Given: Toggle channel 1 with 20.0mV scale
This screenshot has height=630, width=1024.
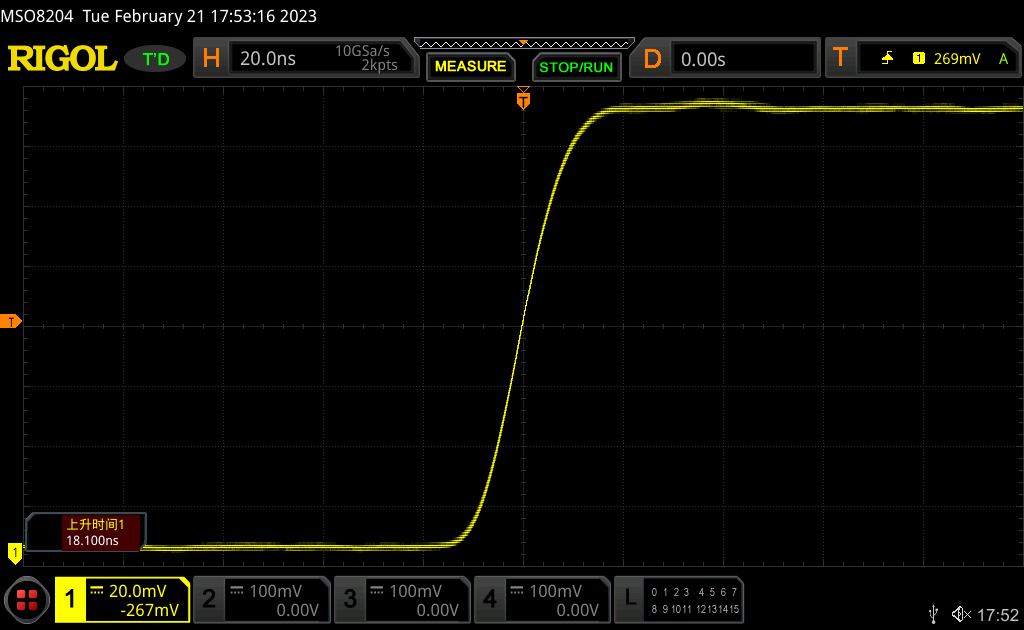Looking at the screenshot, I should pyautogui.click(x=122, y=599).
